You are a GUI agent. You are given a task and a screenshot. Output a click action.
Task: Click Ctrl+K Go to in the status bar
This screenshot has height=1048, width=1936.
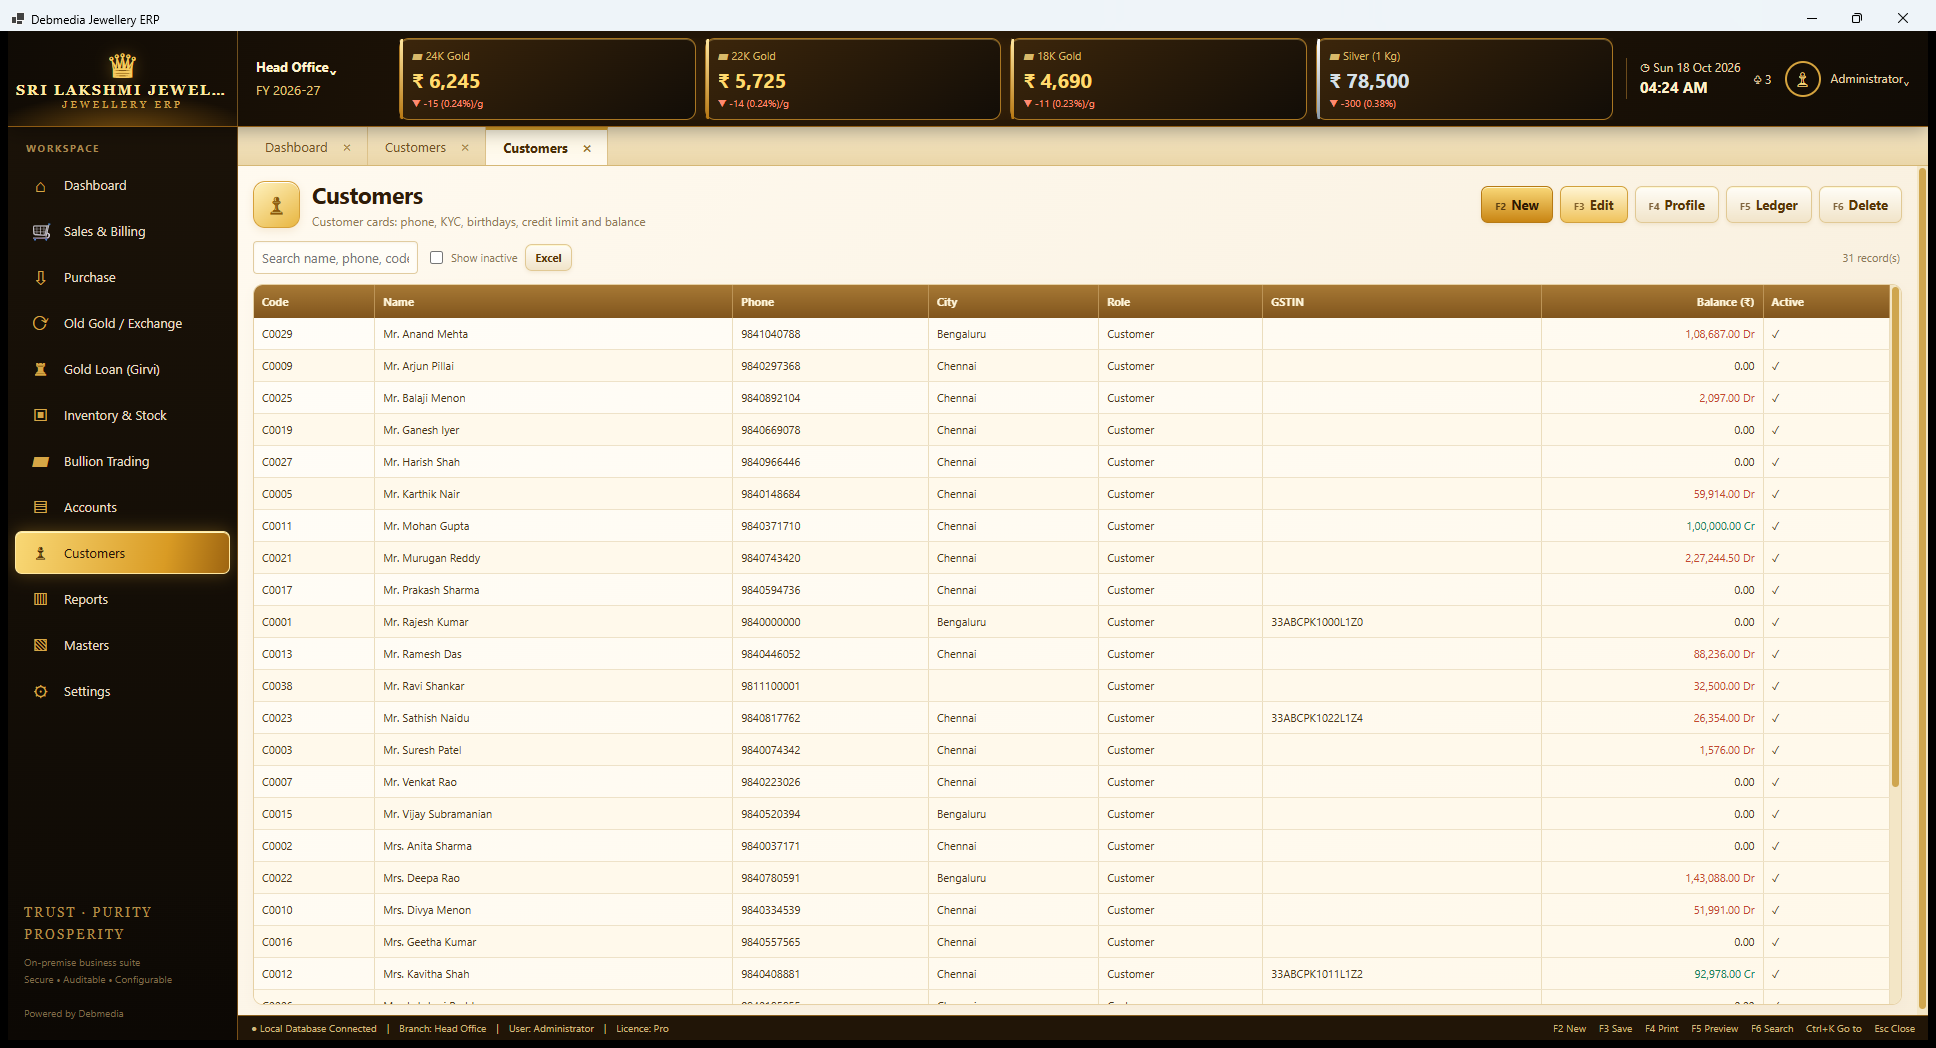(1833, 1028)
